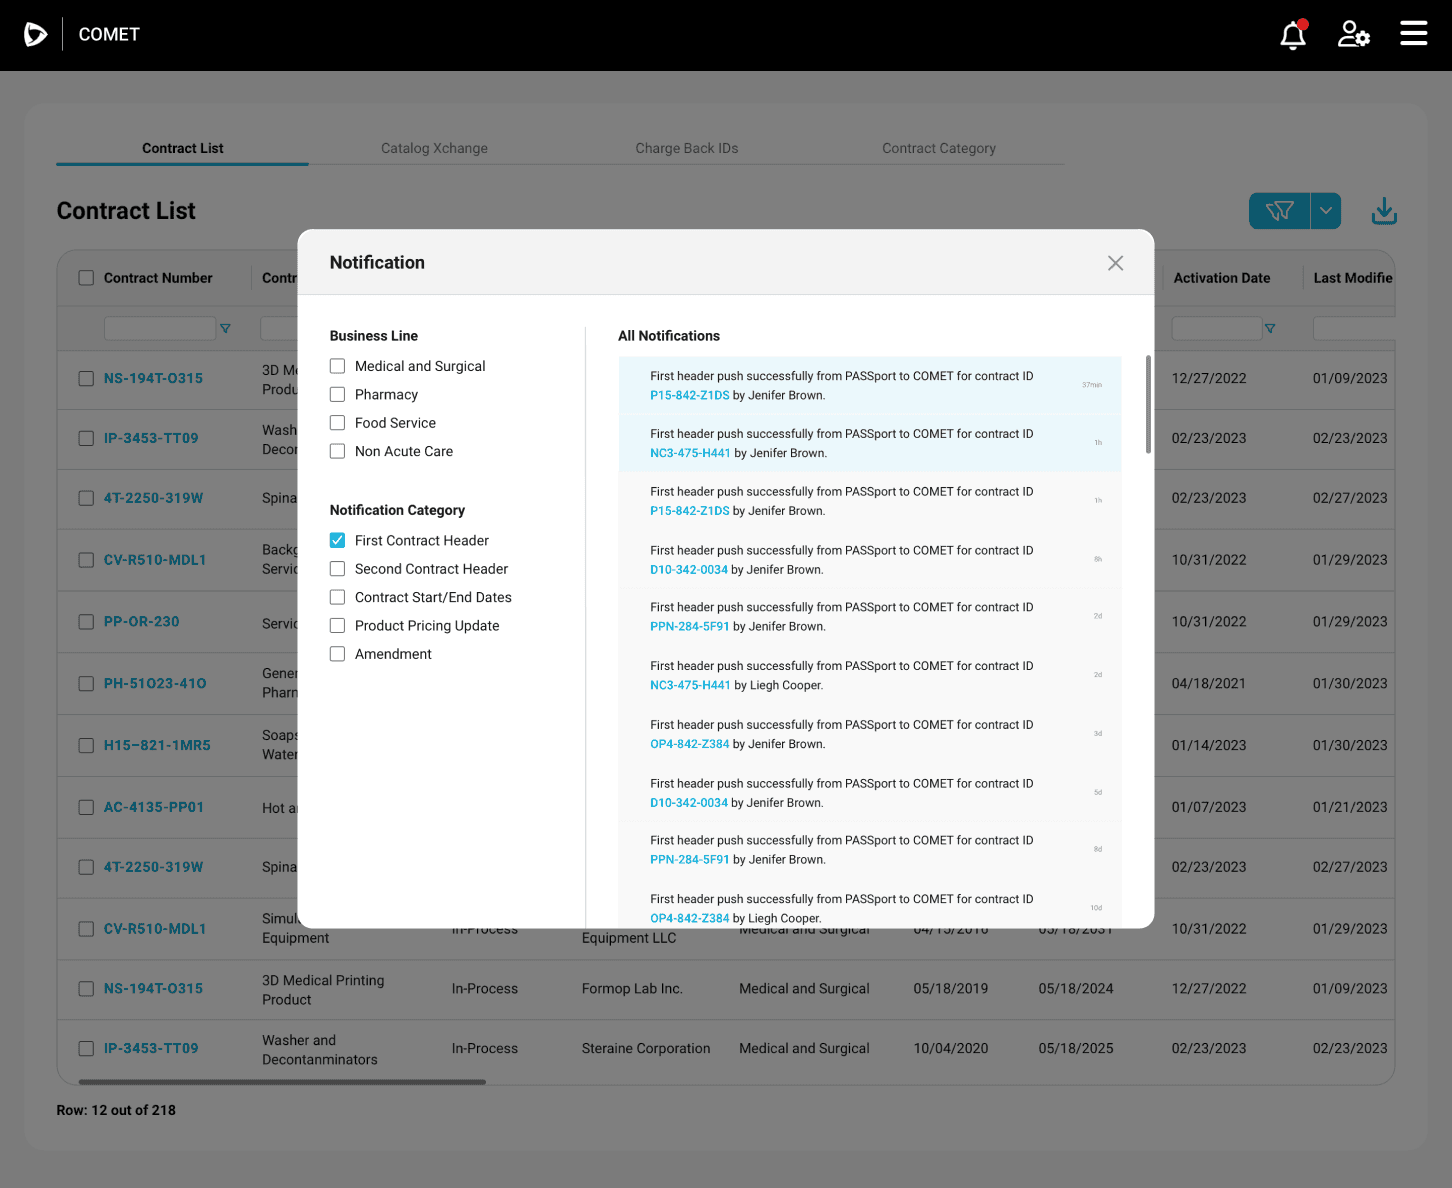
Task: Click table horizontal scrollbar
Action: click(x=282, y=1082)
